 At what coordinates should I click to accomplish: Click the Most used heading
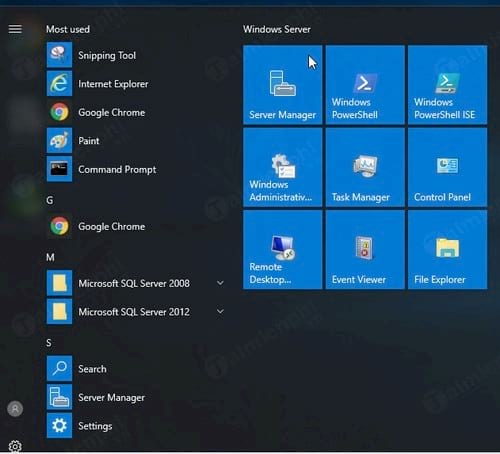(68, 29)
